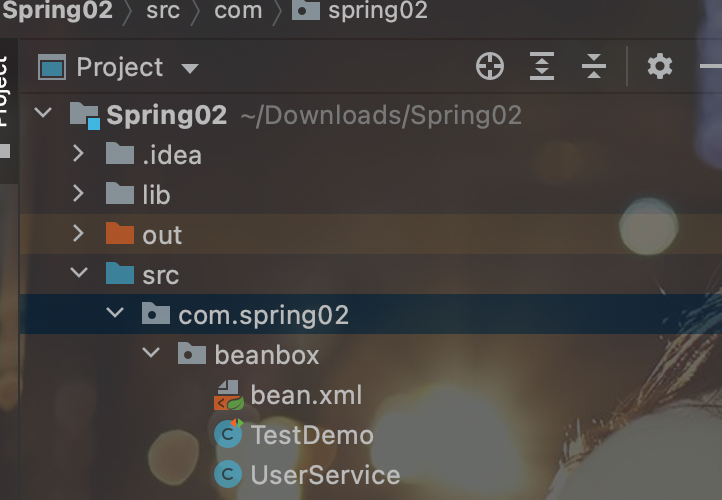The width and height of the screenshot is (722, 500).
Task: Collapse the Spring02 root project node
Action: click(43, 112)
